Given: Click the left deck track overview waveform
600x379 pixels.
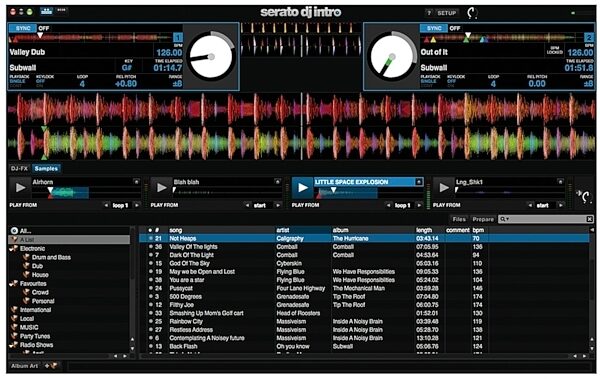Looking at the screenshot, I should click(x=91, y=38).
